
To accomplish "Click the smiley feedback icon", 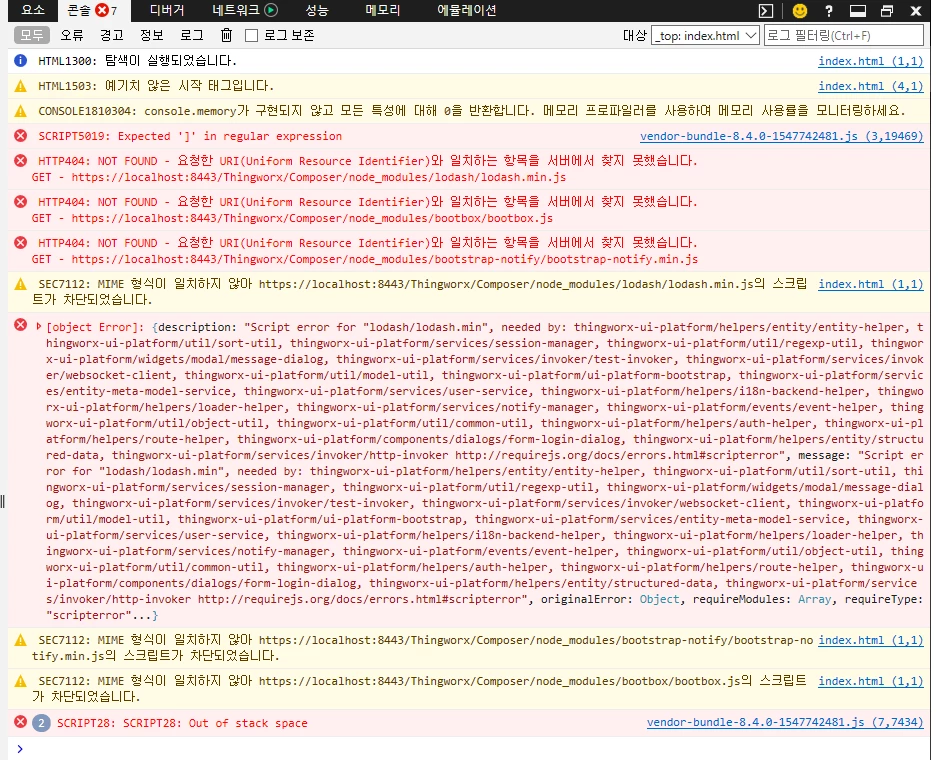I will point(800,11).
